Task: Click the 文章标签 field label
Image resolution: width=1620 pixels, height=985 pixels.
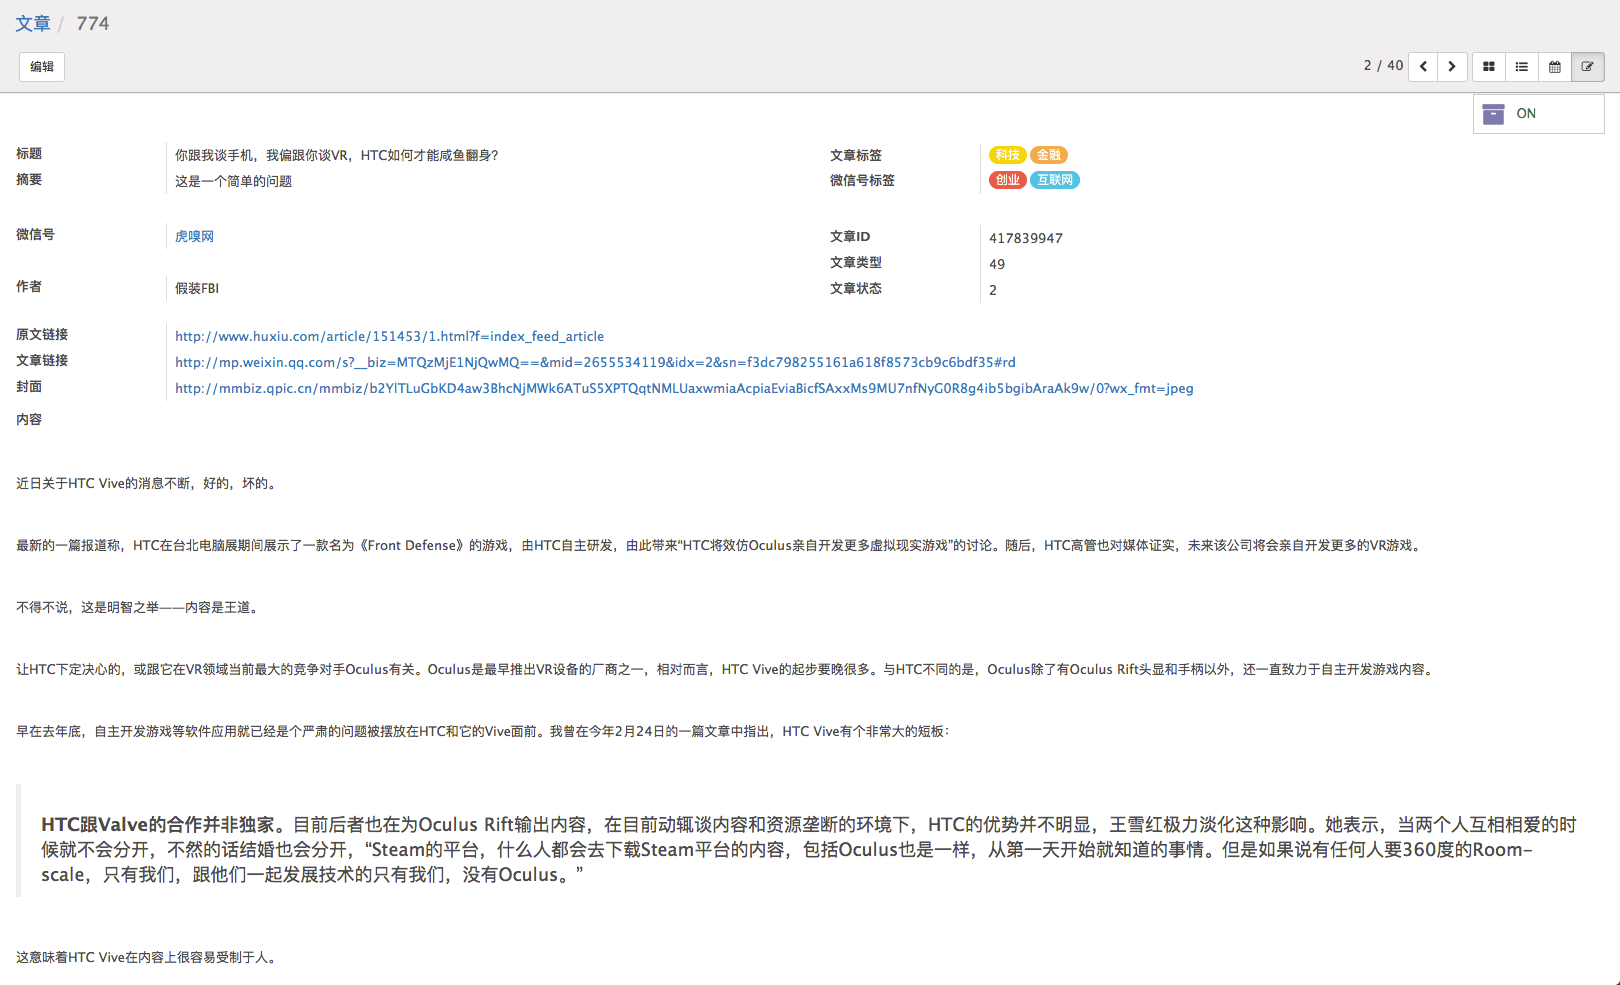Action: point(856,155)
